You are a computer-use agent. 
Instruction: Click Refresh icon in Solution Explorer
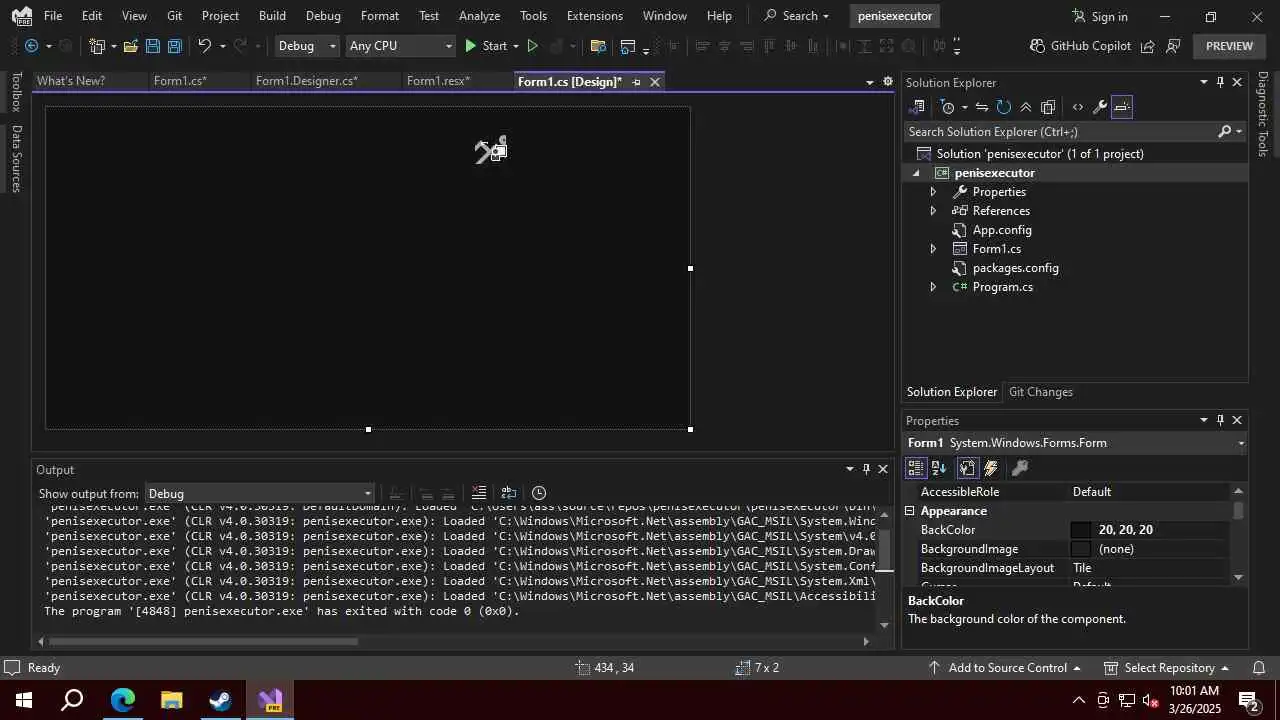click(1003, 107)
